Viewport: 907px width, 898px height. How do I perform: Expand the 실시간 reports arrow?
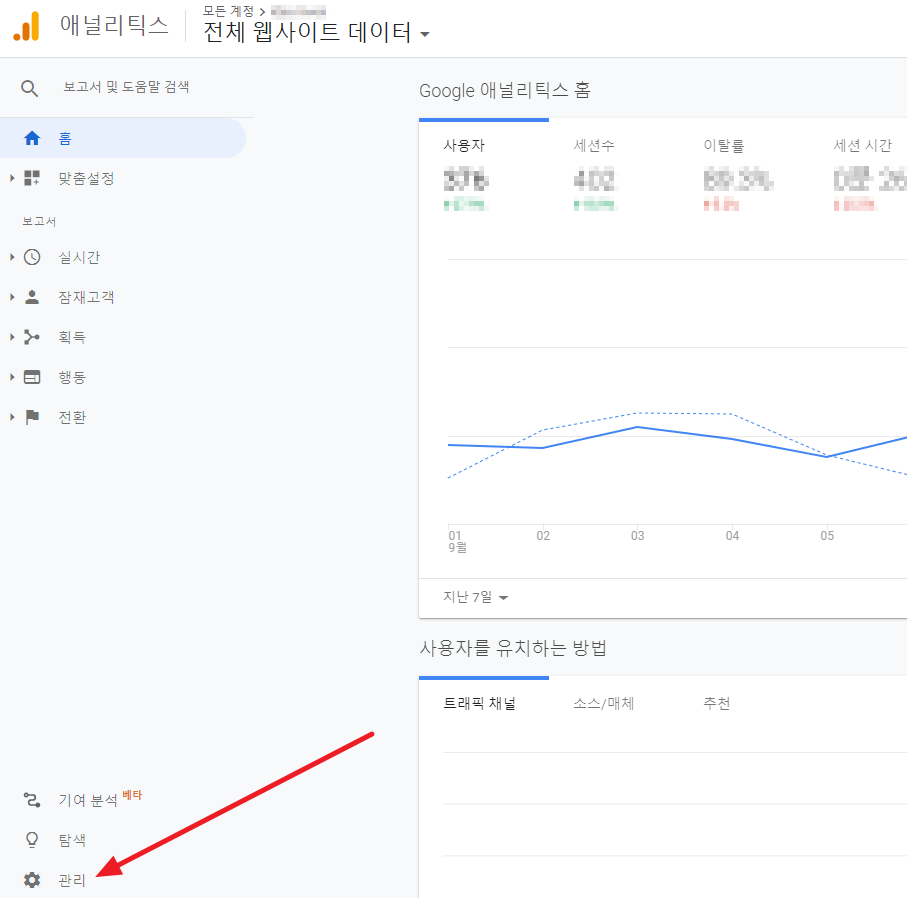click(x=12, y=257)
